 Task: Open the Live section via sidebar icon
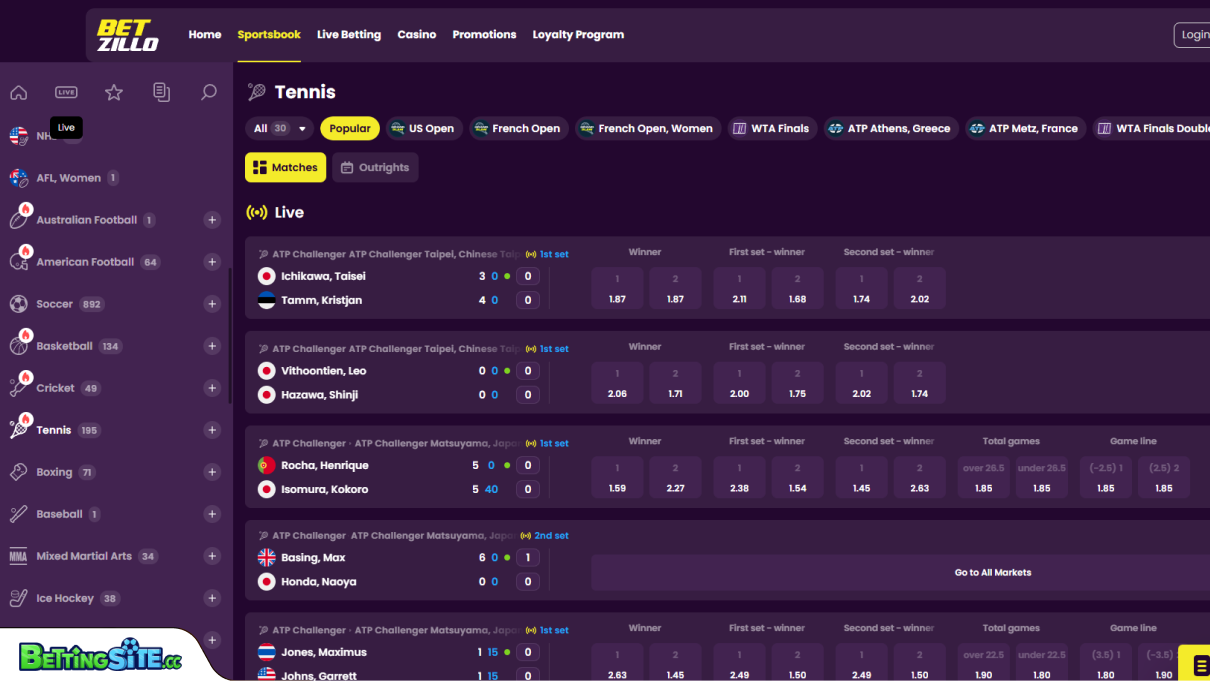pyautogui.click(x=66, y=92)
